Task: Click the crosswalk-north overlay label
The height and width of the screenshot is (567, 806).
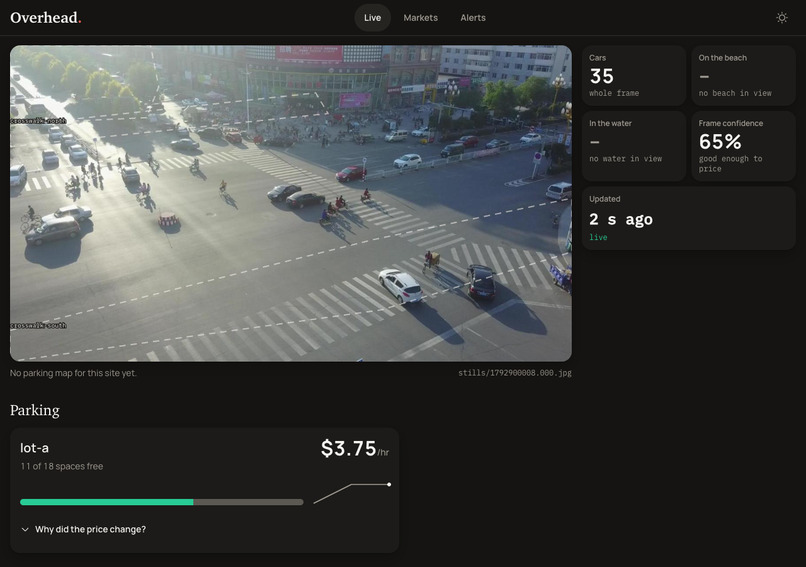Action: click(39, 121)
